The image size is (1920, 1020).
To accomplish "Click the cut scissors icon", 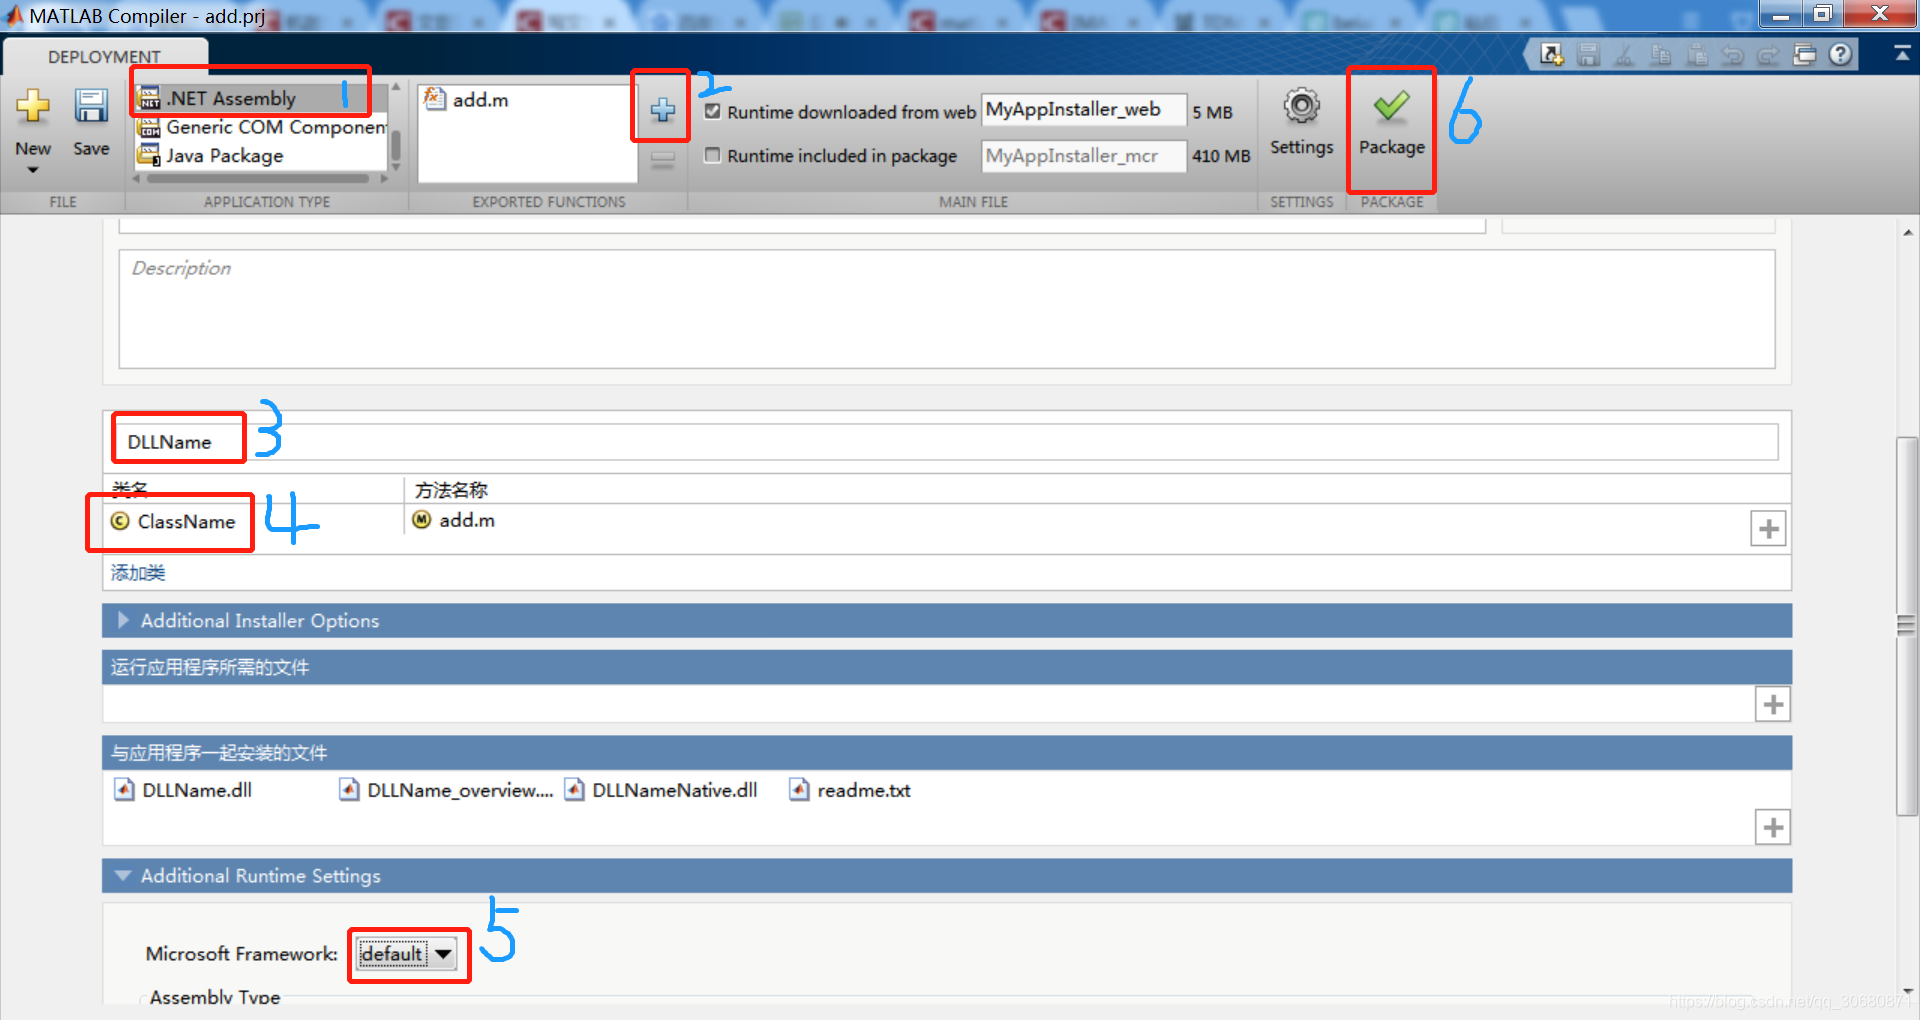I will pos(1624,55).
